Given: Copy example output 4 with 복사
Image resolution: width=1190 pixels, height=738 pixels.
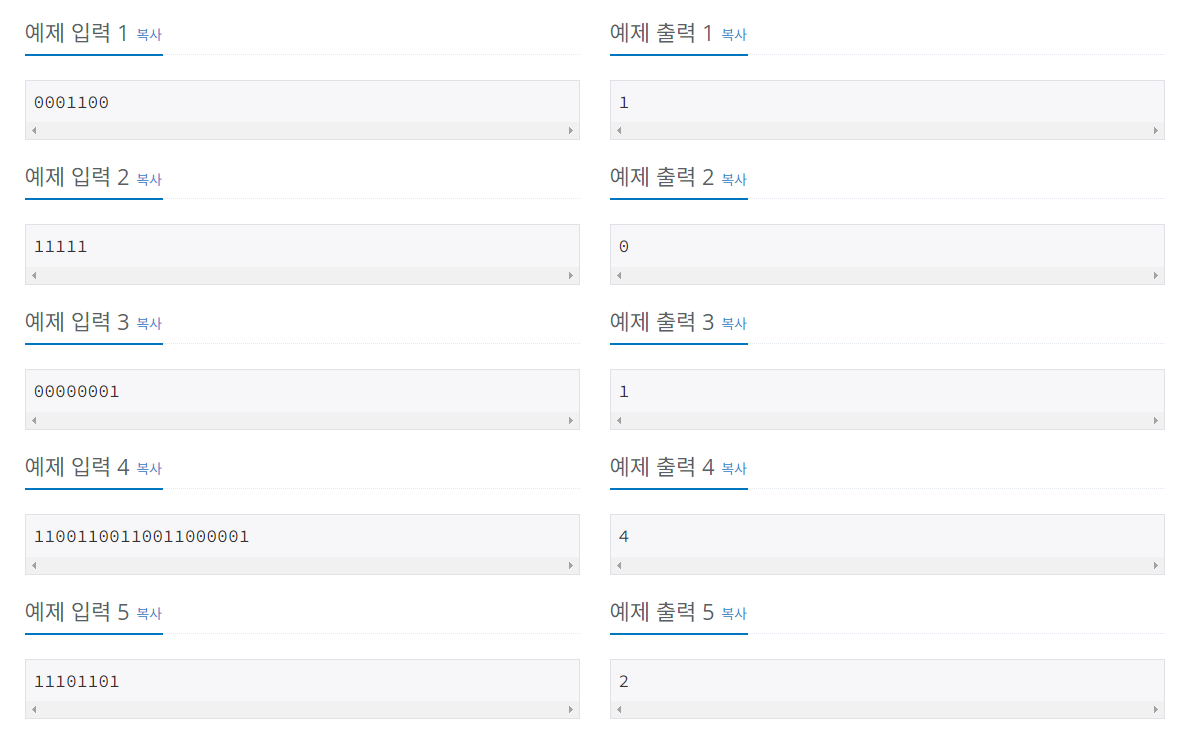Looking at the screenshot, I should 734,469.
